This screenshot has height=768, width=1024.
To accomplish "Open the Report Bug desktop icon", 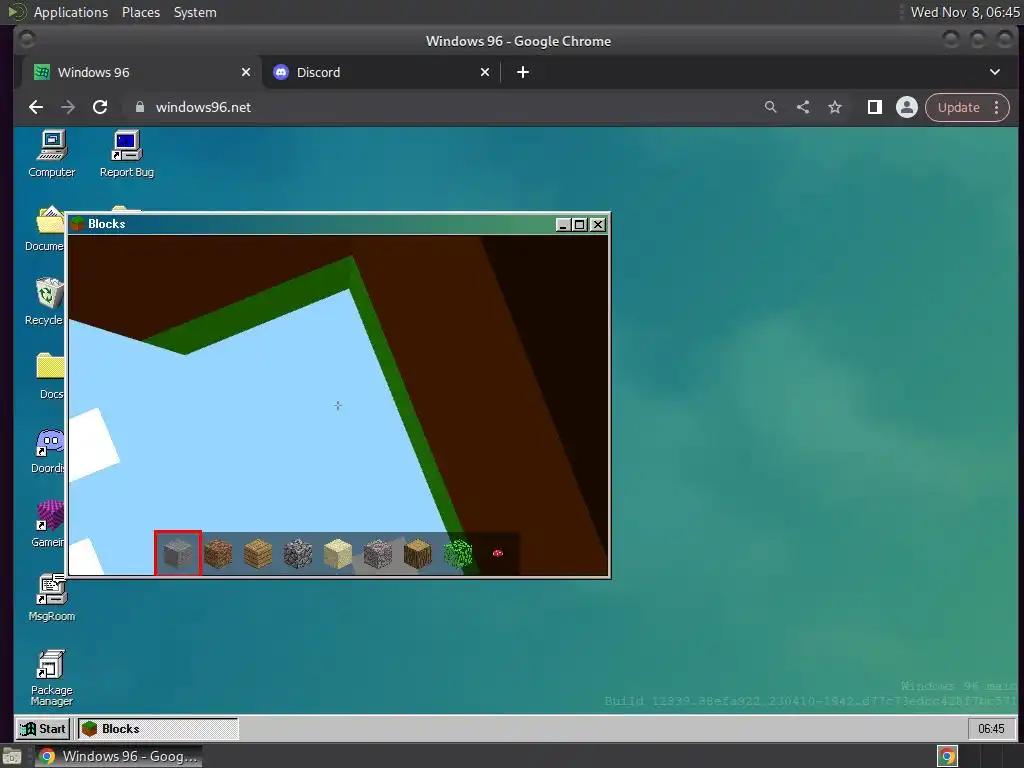I will [127, 154].
